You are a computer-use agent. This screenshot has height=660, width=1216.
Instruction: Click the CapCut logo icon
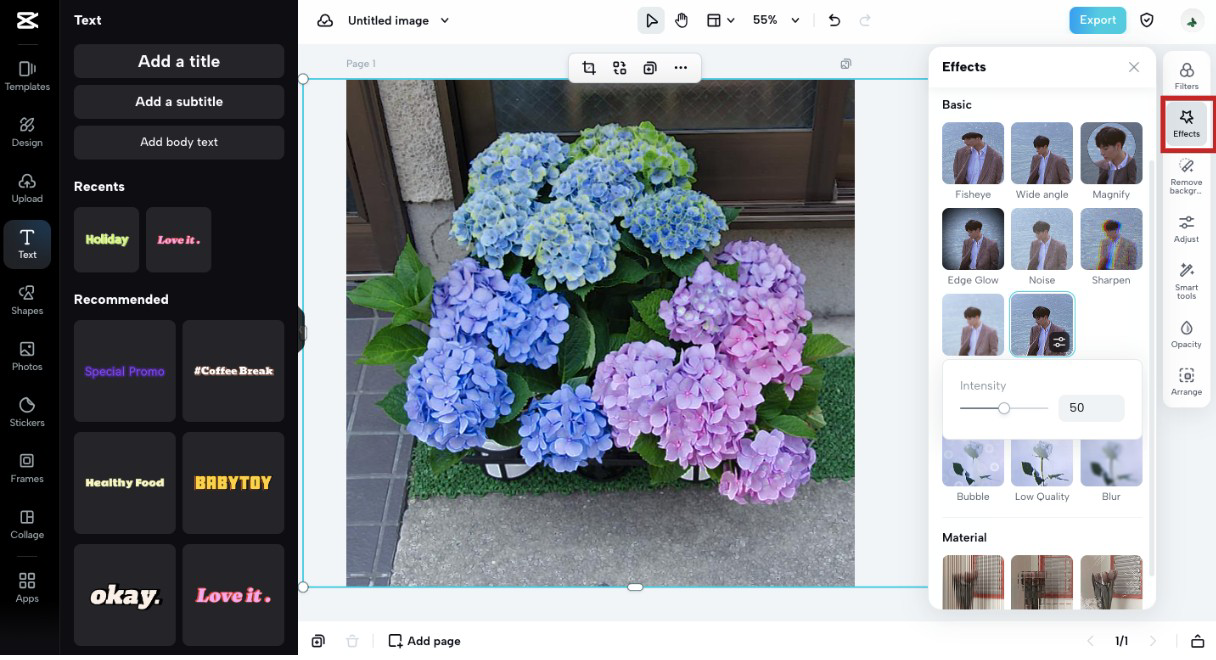coord(27,20)
